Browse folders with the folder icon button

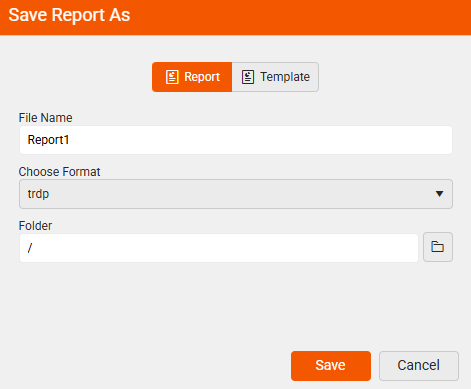click(x=438, y=247)
